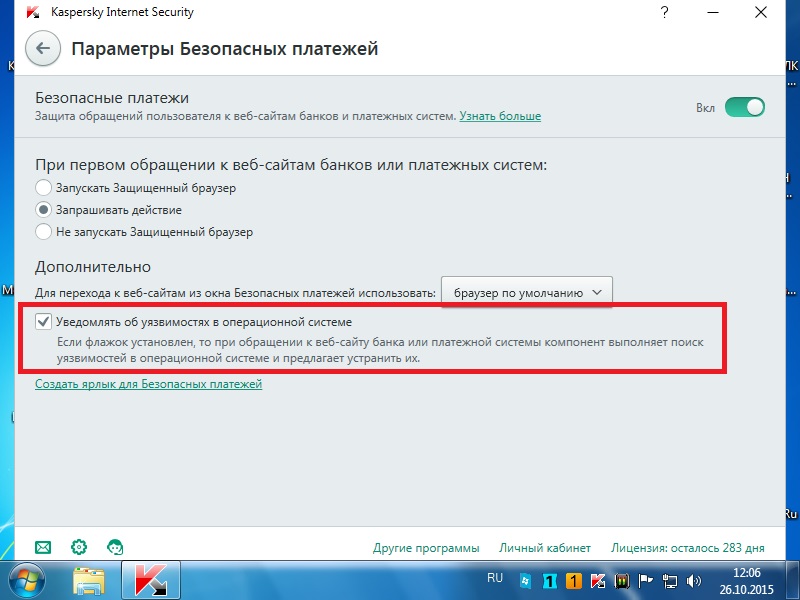Open the network tray icon
The height and width of the screenshot is (600, 800).
[670, 581]
